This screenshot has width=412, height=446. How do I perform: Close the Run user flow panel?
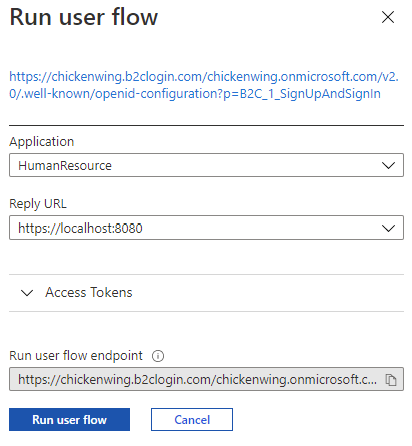point(388,17)
